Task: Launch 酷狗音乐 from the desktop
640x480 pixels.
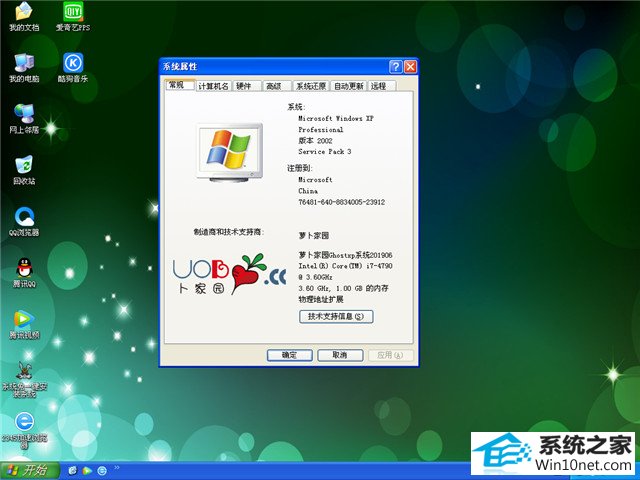Action: click(73, 67)
